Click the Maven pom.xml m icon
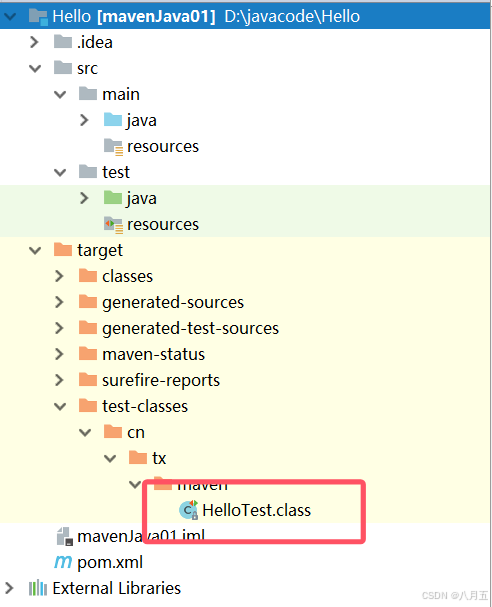This screenshot has width=492, height=607. pos(63,562)
